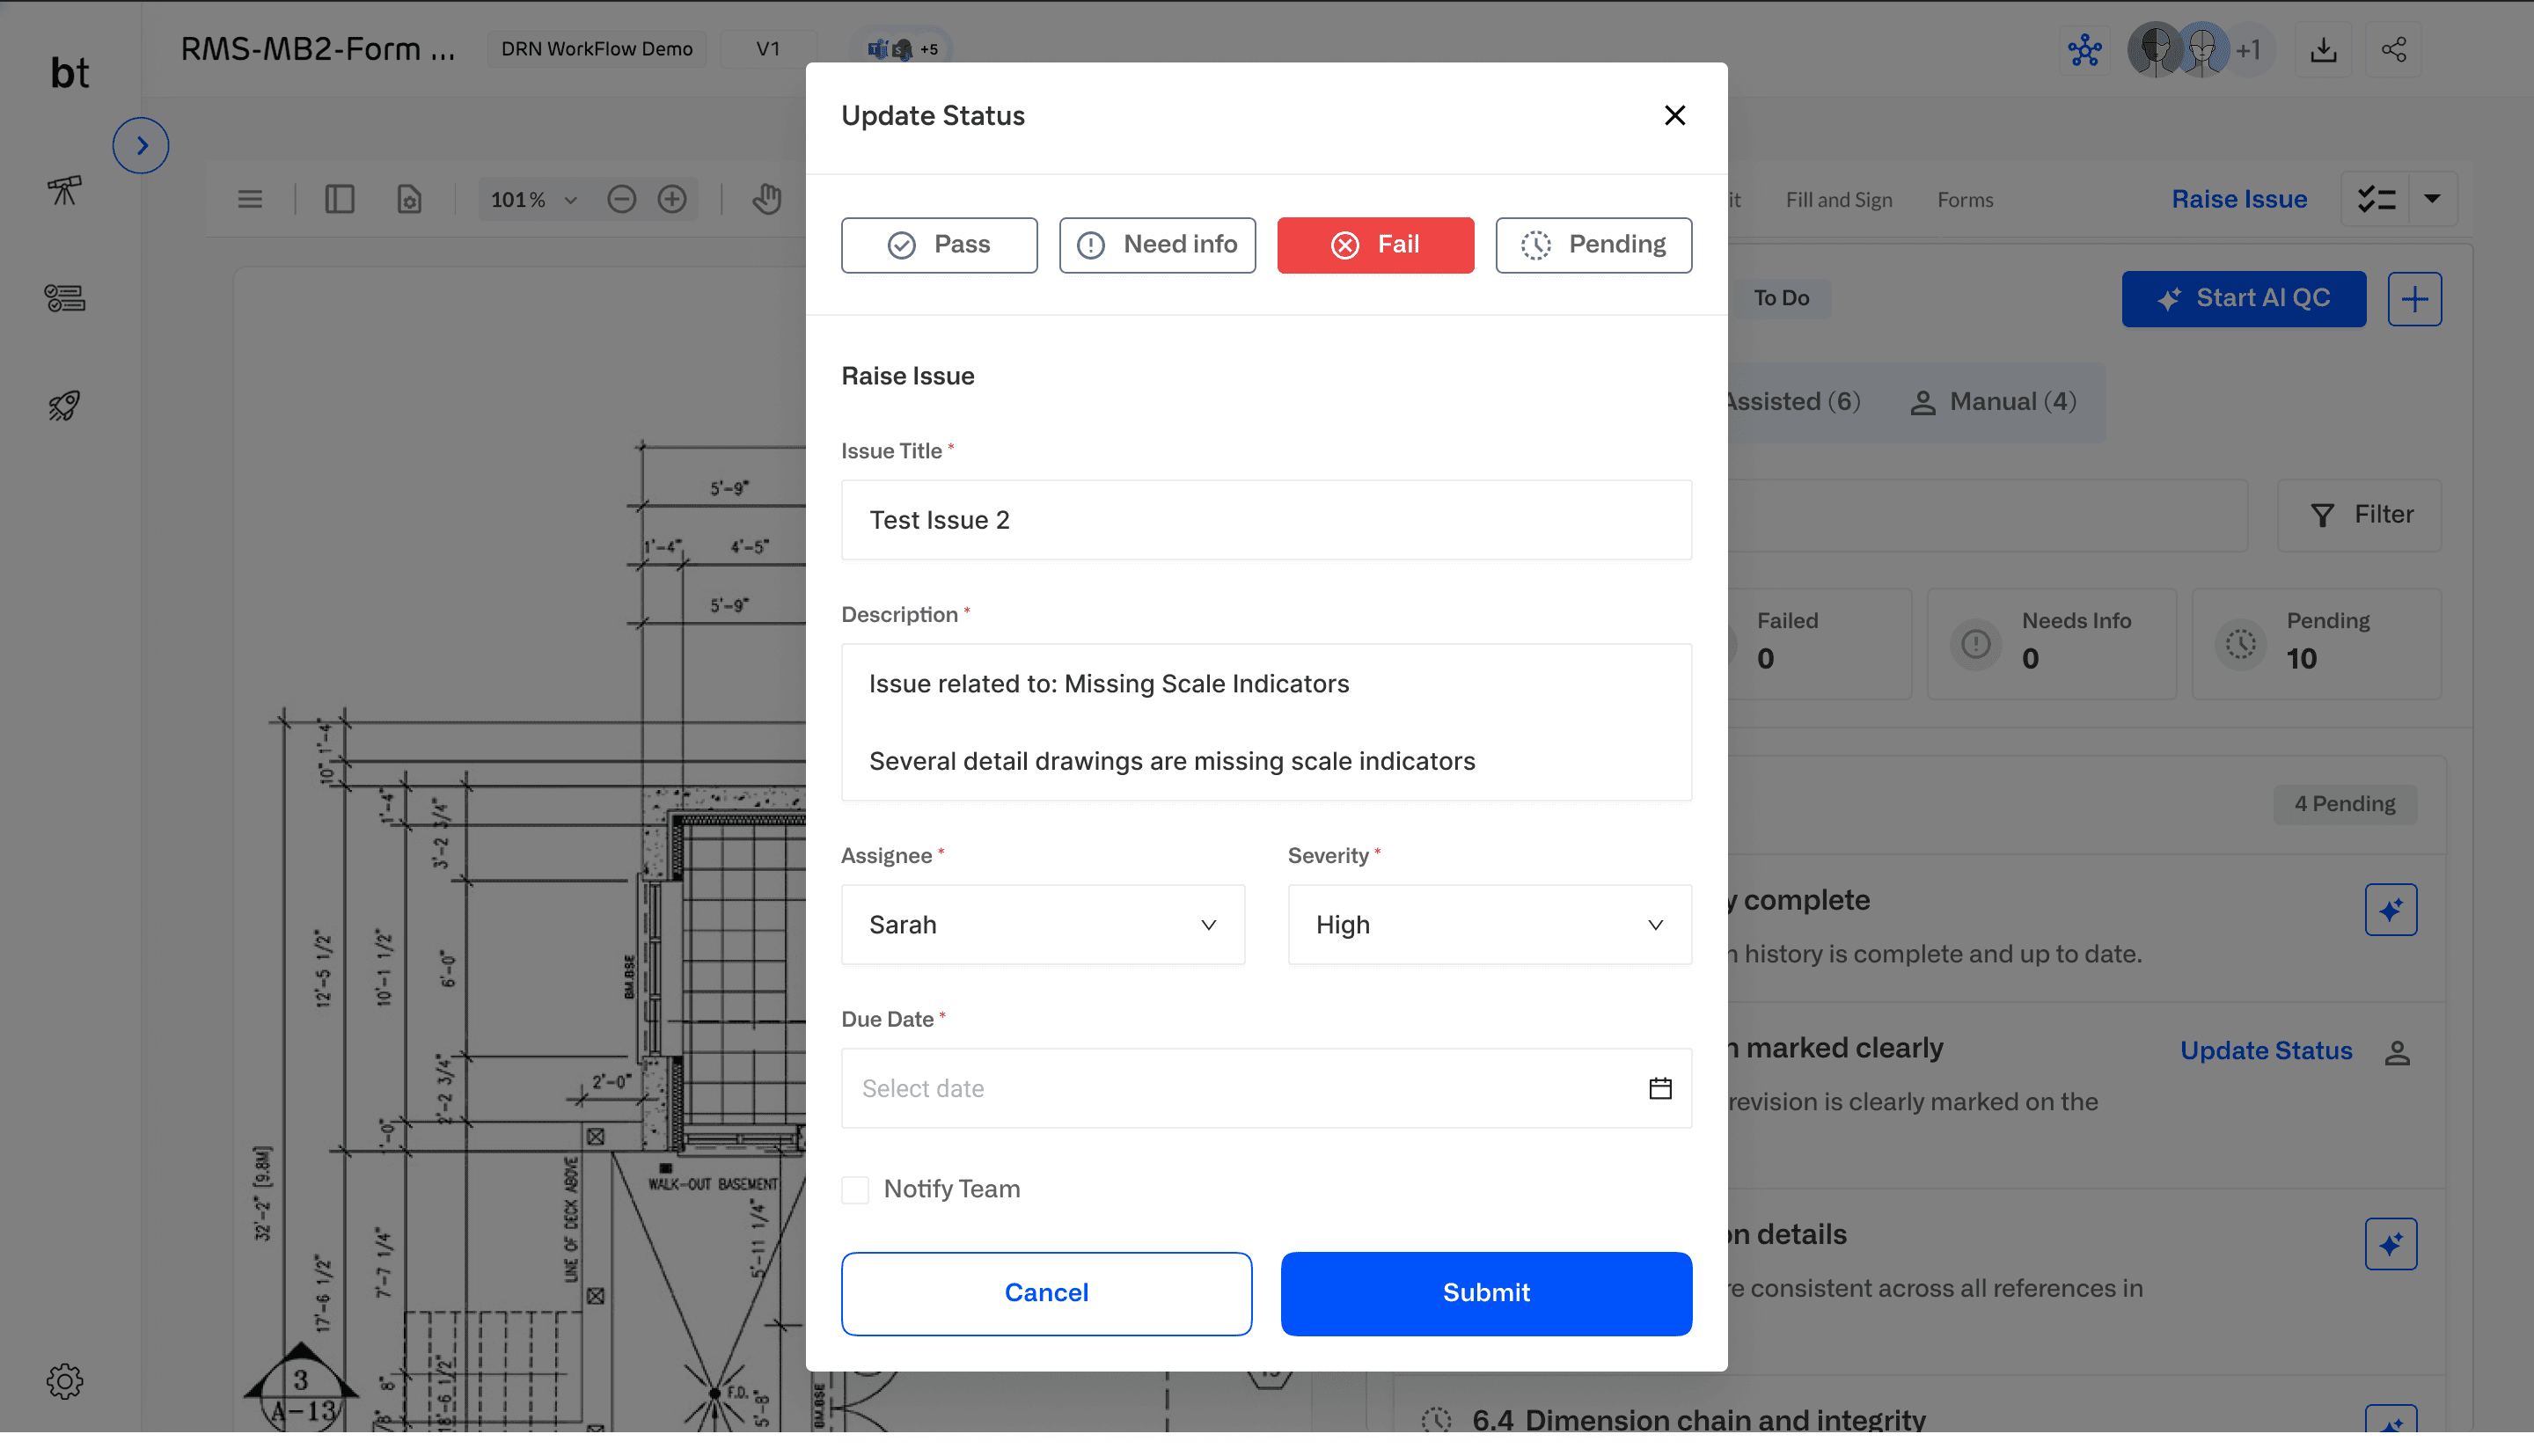Open settings gear in sidebar
Viewport: 2534px width, 1456px height.
coord(65,1382)
